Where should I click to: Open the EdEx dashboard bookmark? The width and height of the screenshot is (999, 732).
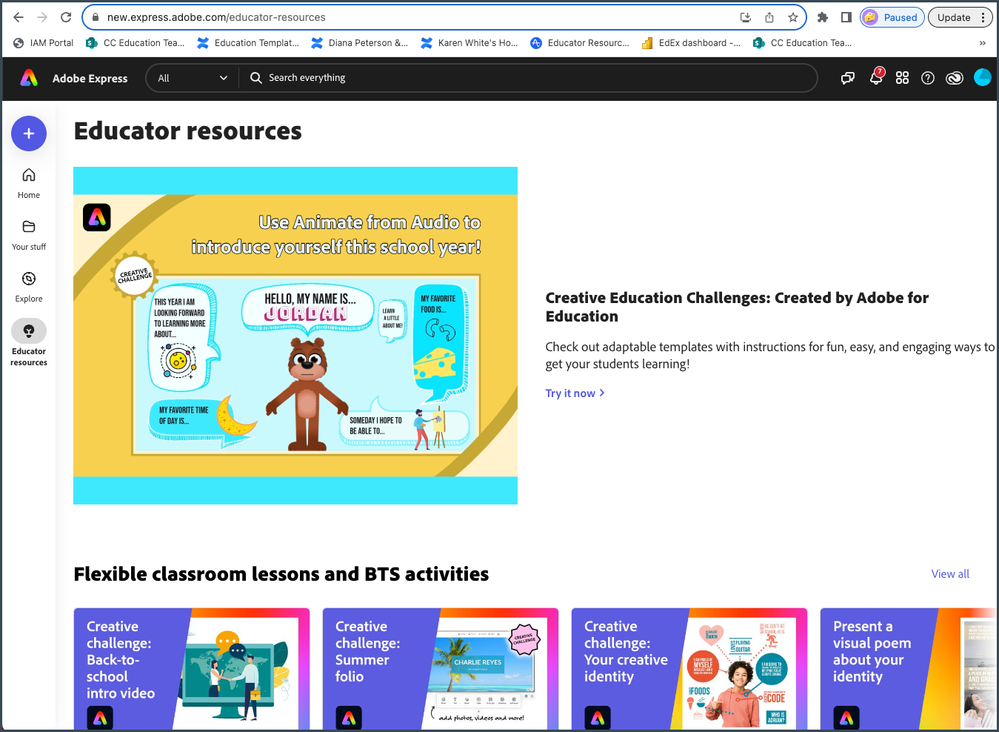click(690, 42)
